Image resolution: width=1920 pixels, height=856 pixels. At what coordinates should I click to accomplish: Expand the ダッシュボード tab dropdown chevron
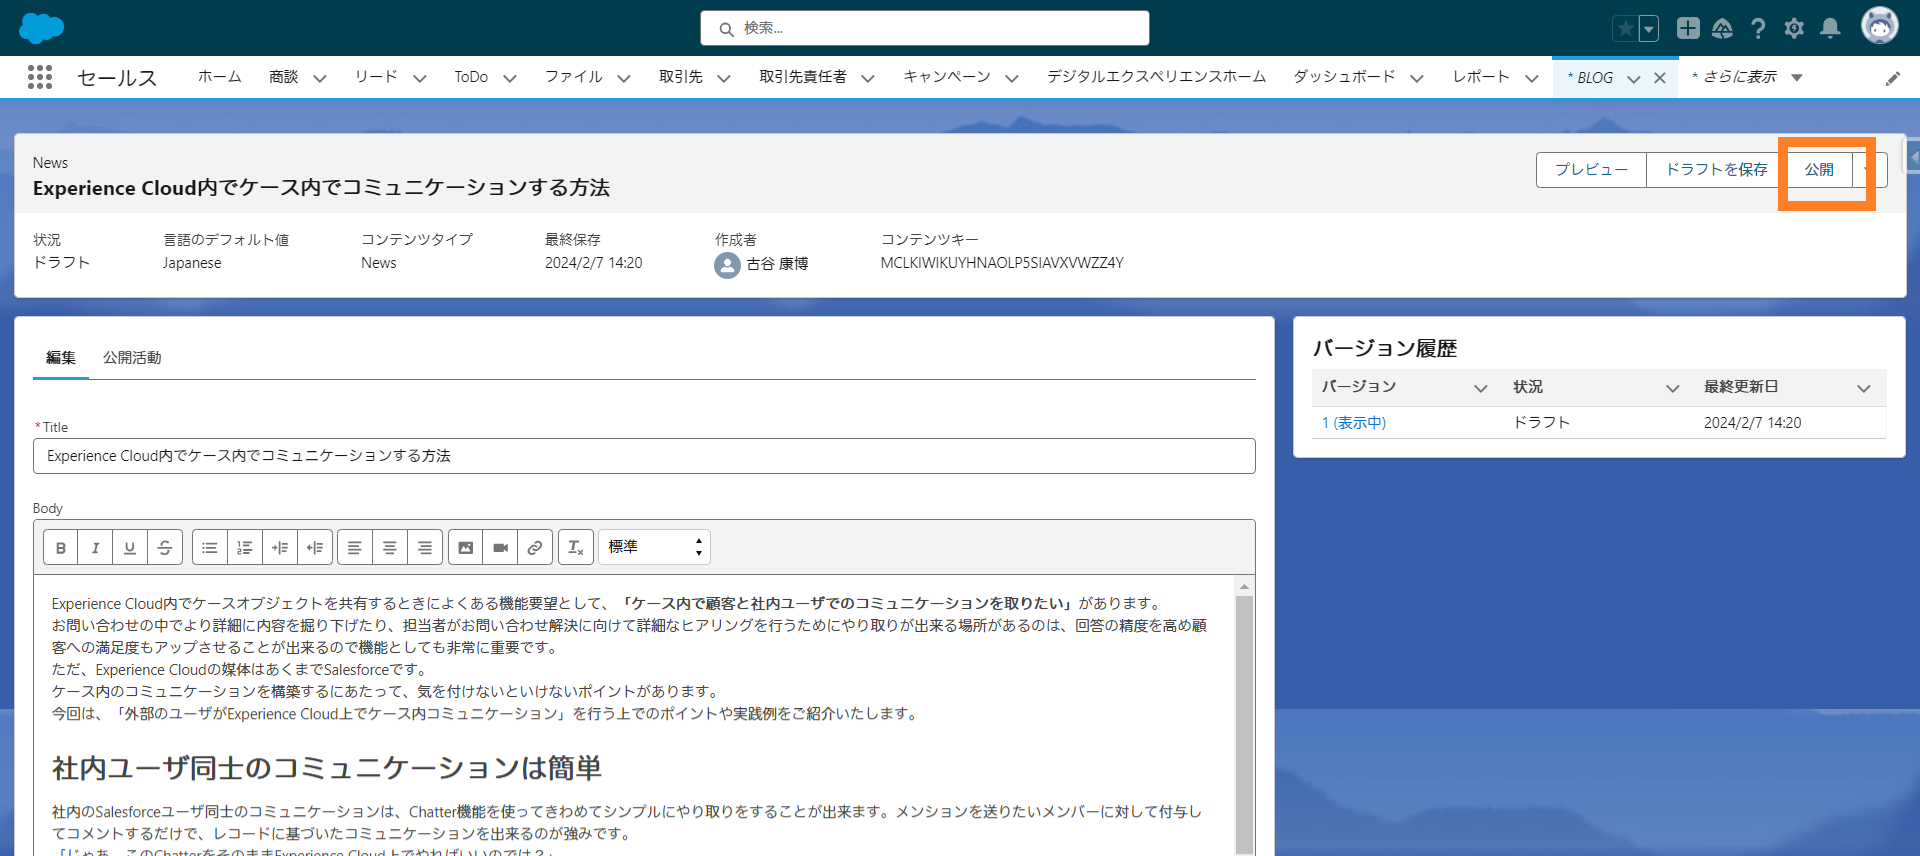tap(1417, 78)
